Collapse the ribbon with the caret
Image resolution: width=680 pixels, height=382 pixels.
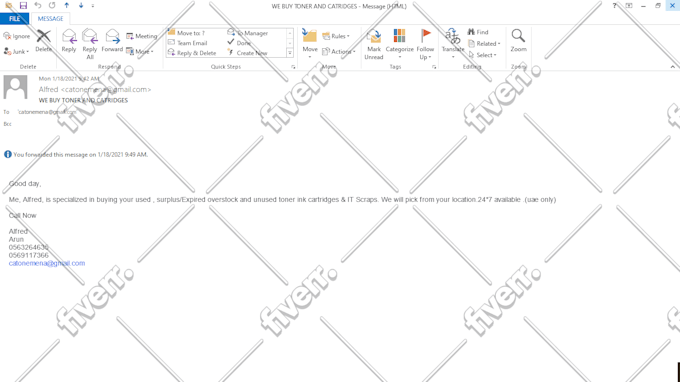[x=672, y=67]
